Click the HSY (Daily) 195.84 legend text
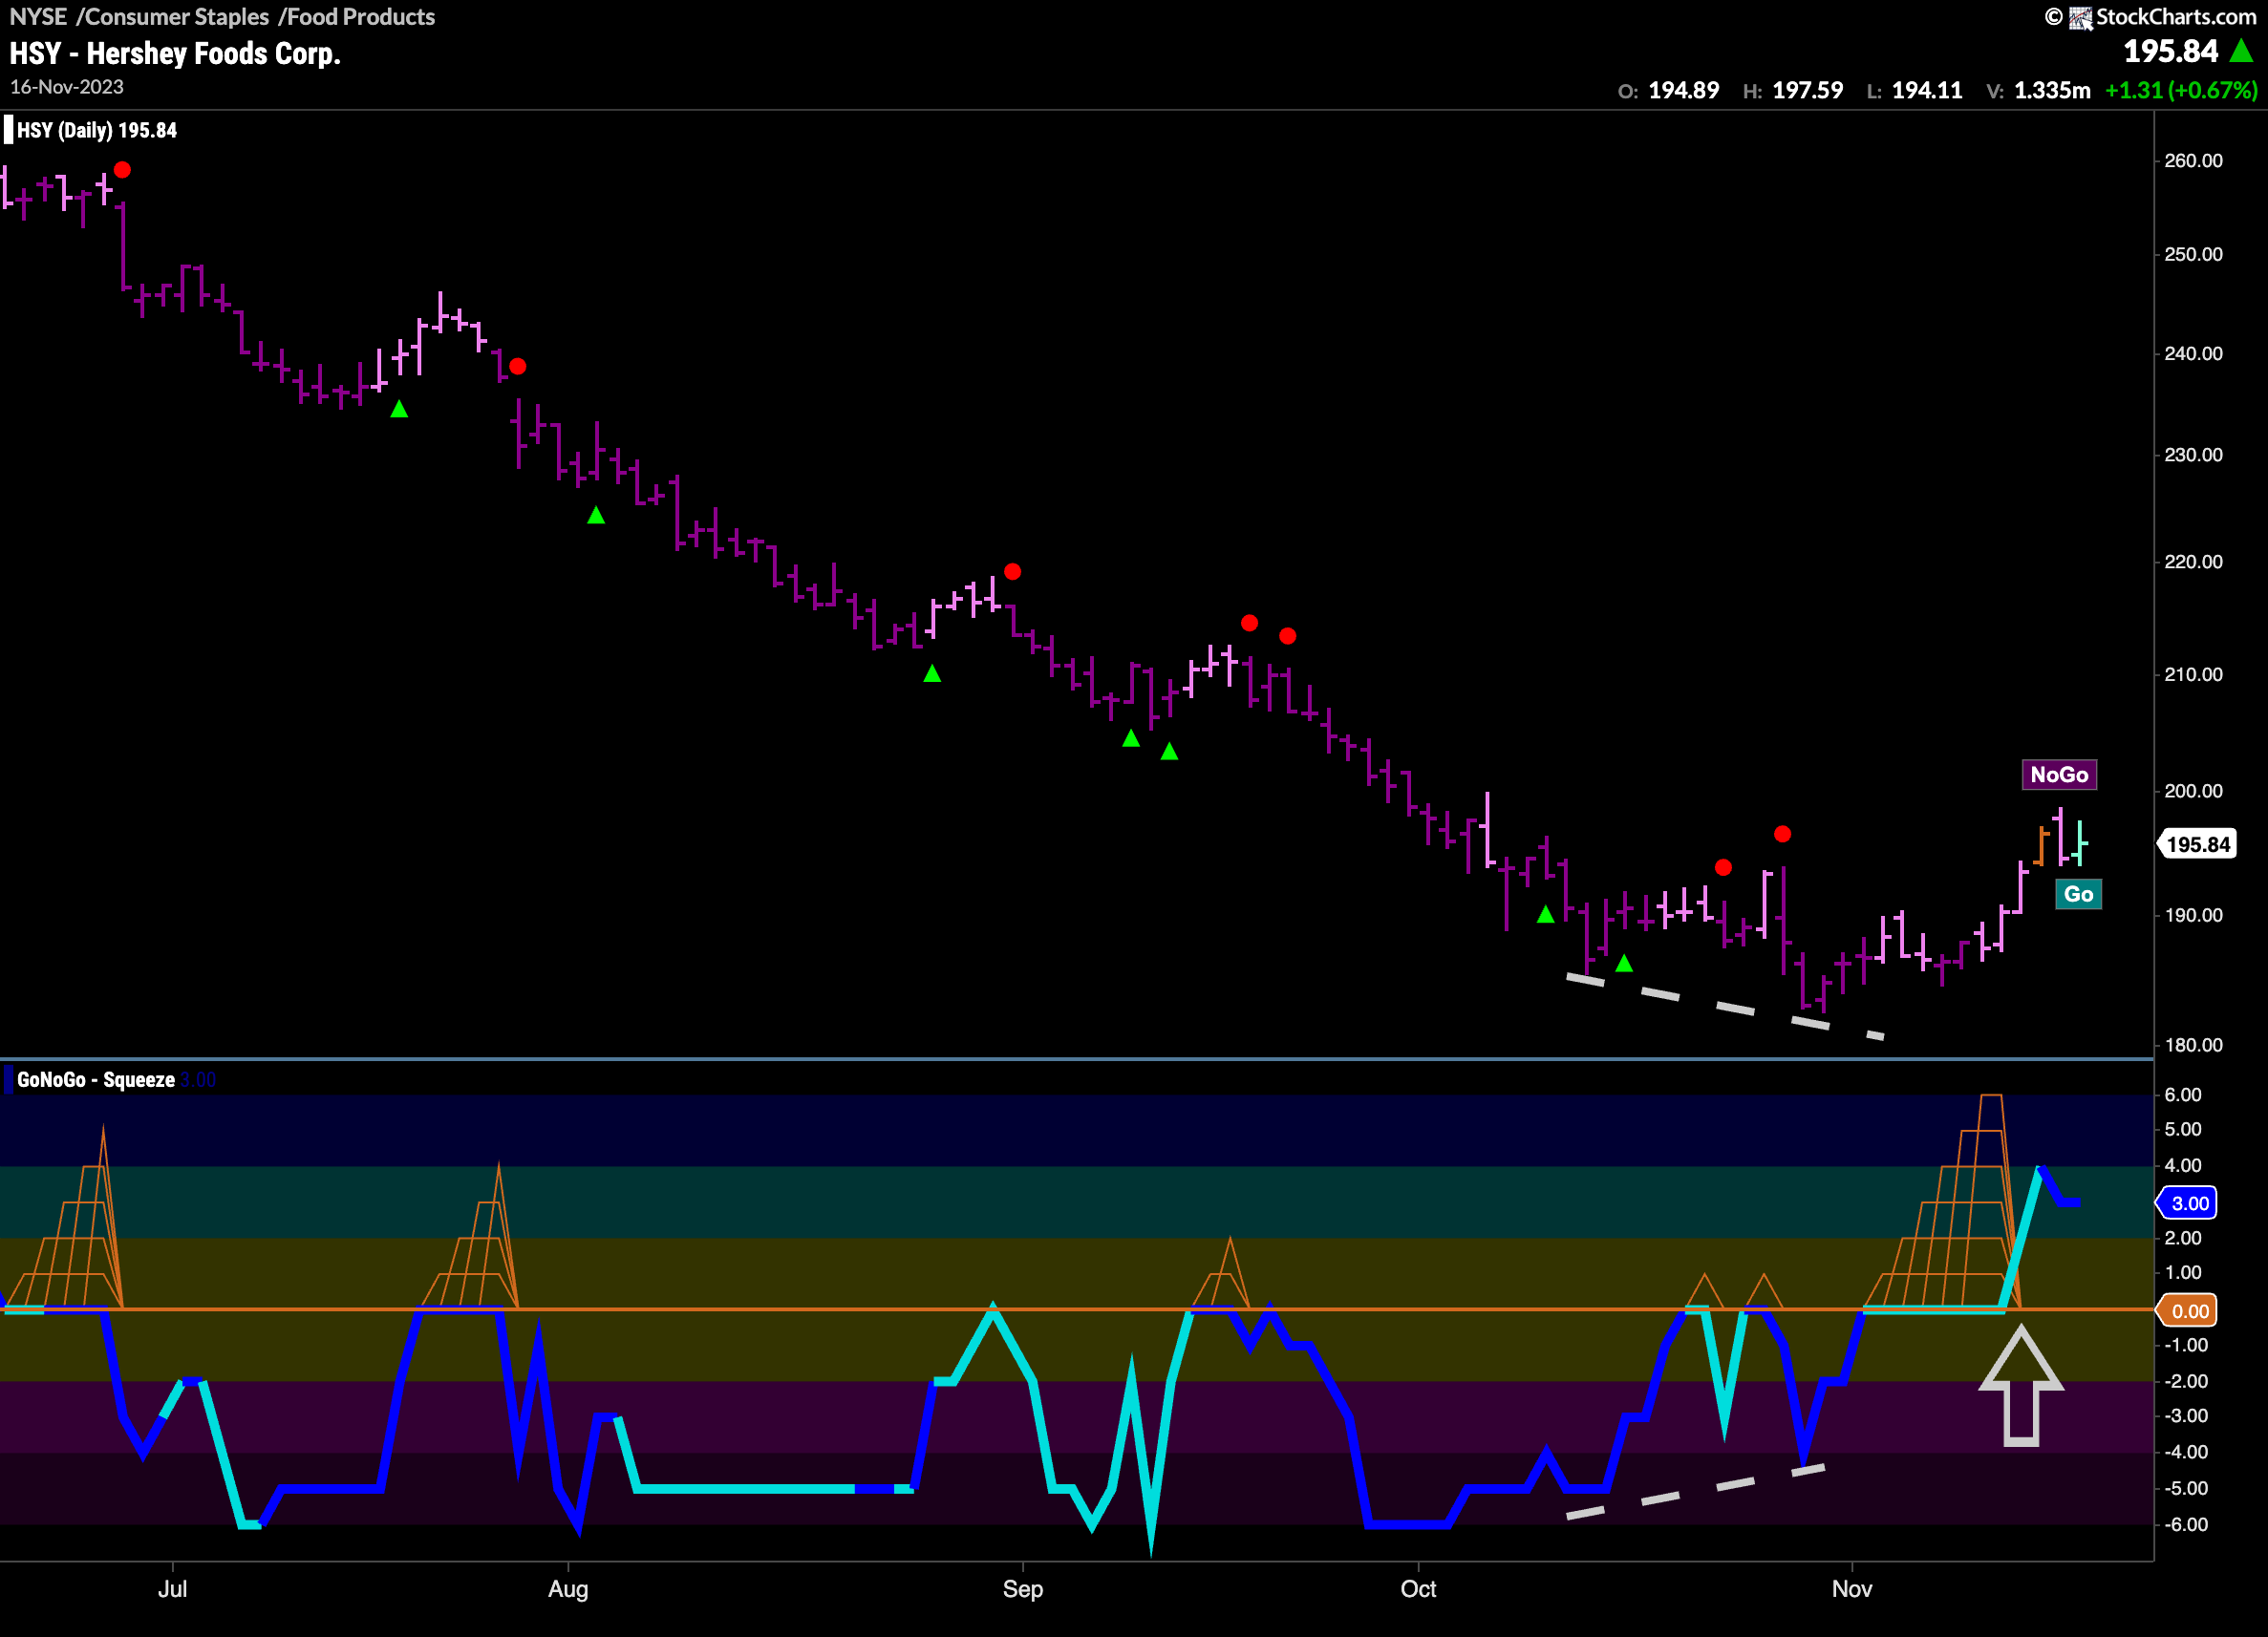The width and height of the screenshot is (2268, 1637). tap(97, 130)
